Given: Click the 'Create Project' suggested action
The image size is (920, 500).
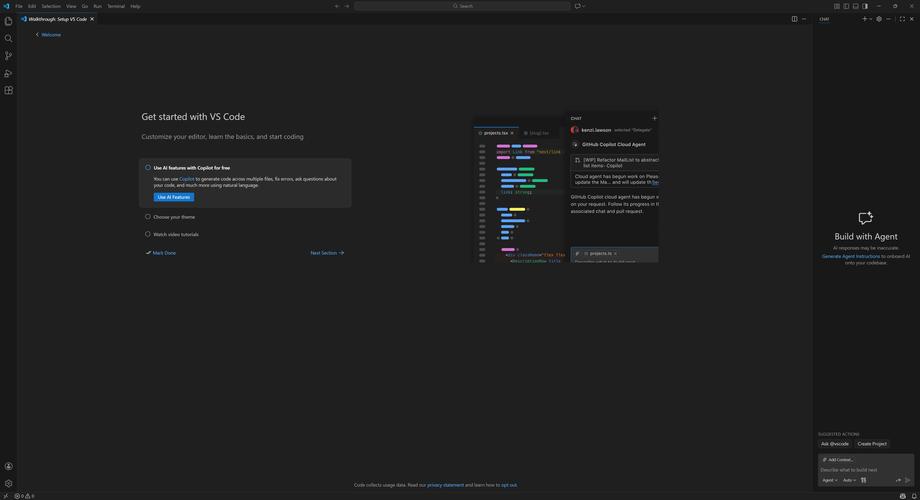Looking at the screenshot, I should [x=872, y=444].
